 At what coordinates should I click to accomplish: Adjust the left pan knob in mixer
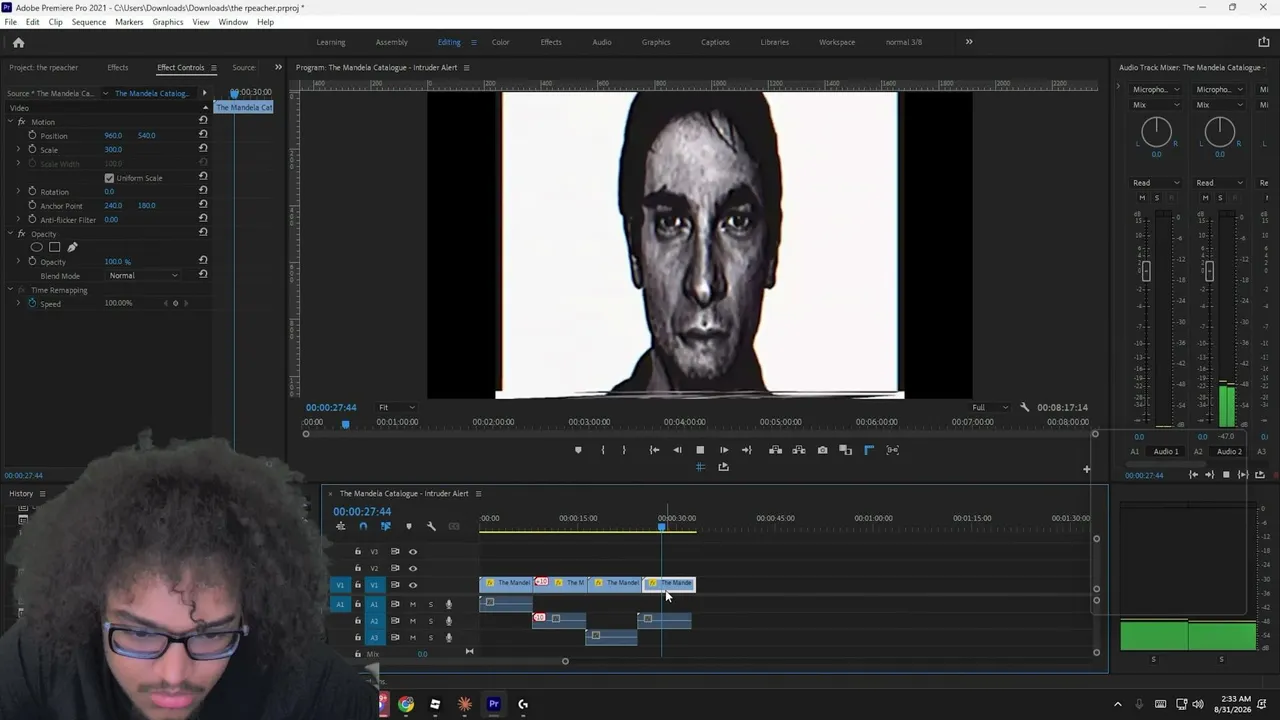point(1156,131)
